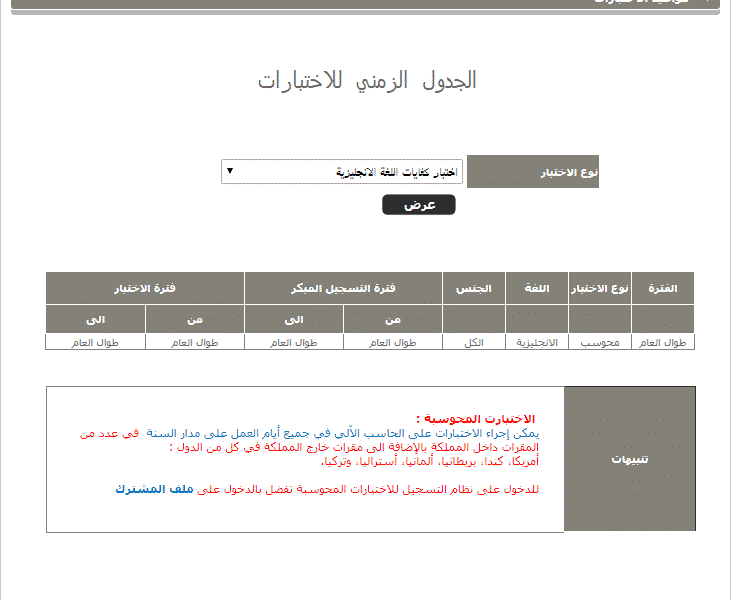Click the محوسب cell in the table

coord(600,343)
